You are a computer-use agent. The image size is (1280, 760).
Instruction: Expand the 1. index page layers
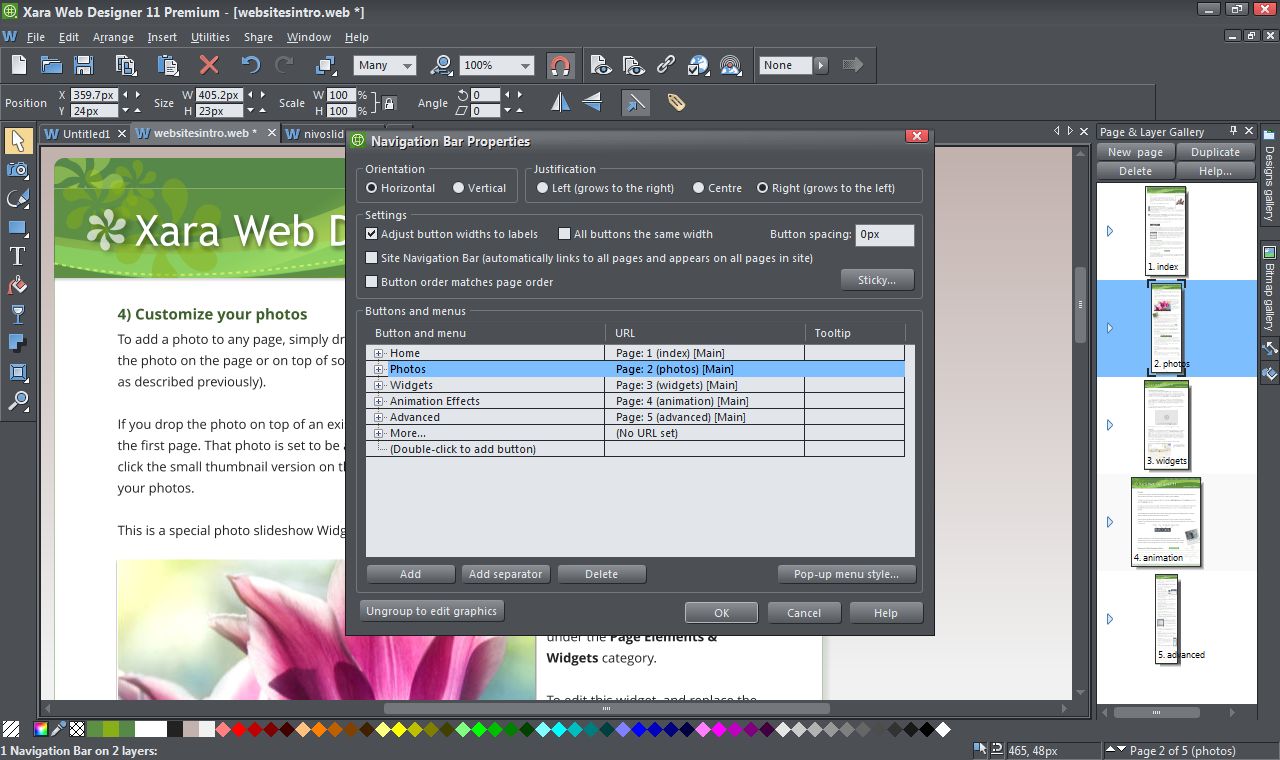(1109, 231)
